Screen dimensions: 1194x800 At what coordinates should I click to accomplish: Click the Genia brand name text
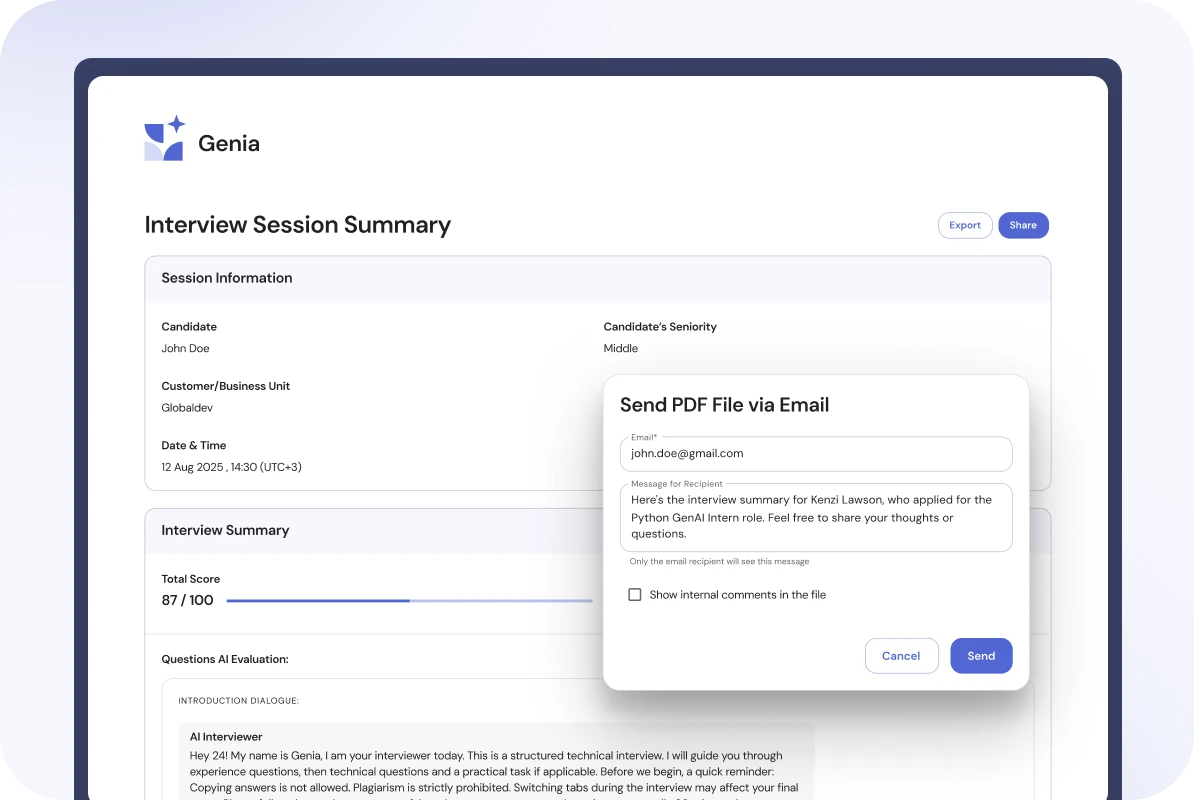tap(229, 144)
